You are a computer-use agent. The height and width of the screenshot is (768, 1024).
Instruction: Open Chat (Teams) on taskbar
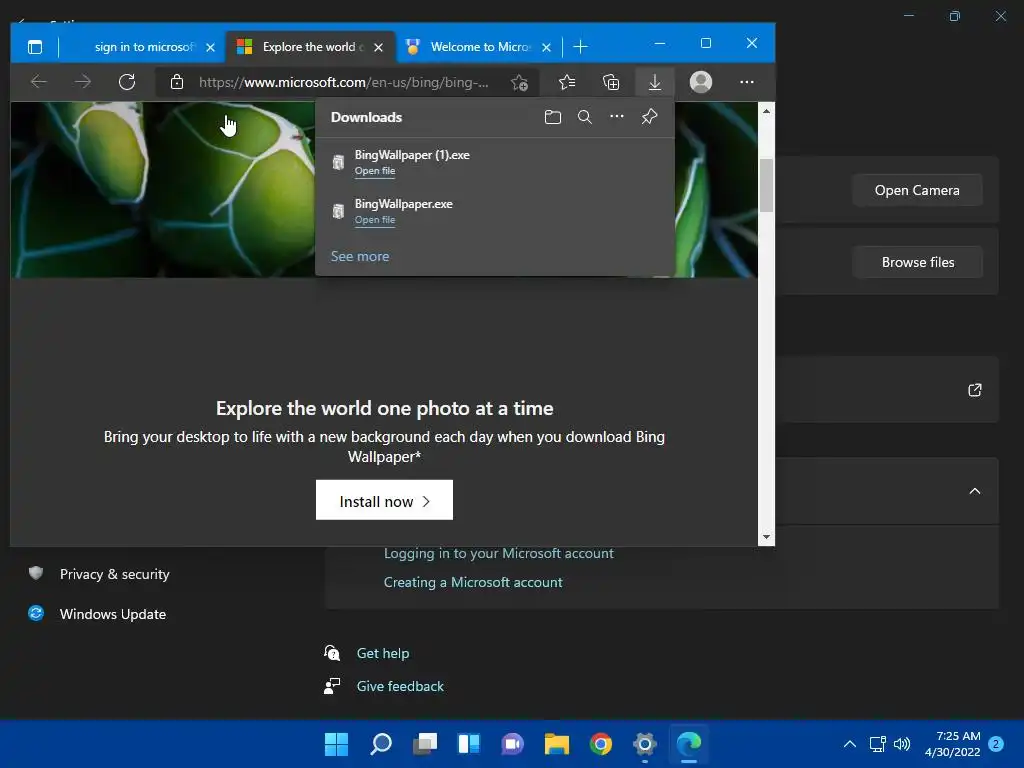pos(513,744)
